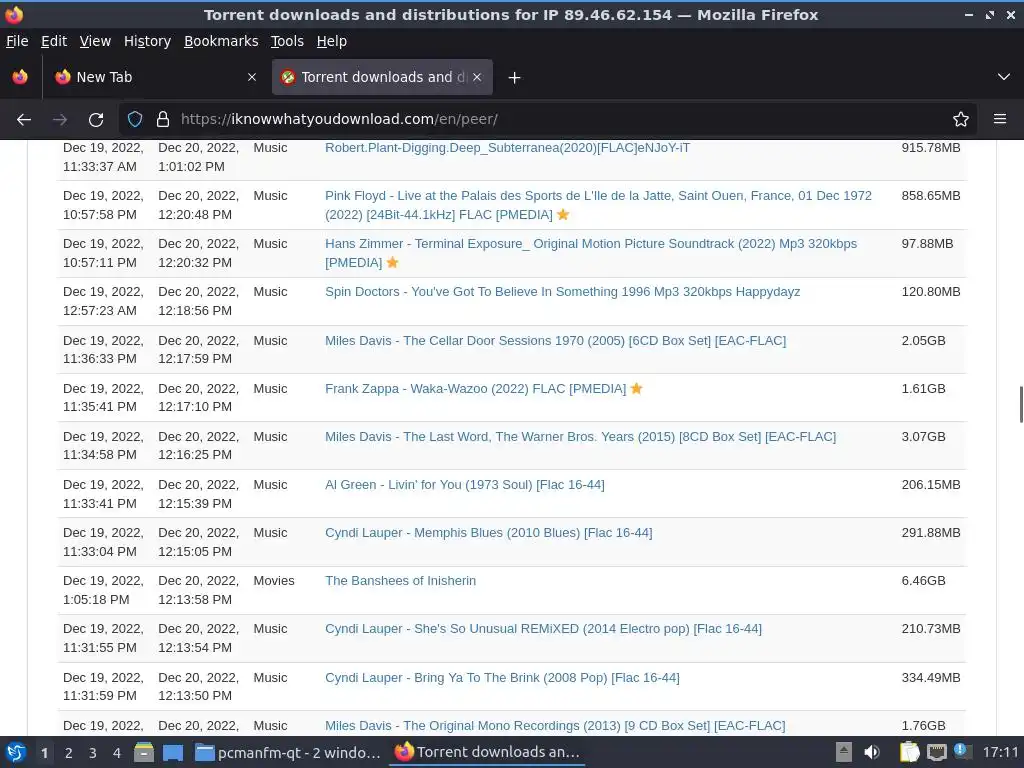Open the LXQt start menu
The width and height of the screenshot is (1024, 768).
16,752
